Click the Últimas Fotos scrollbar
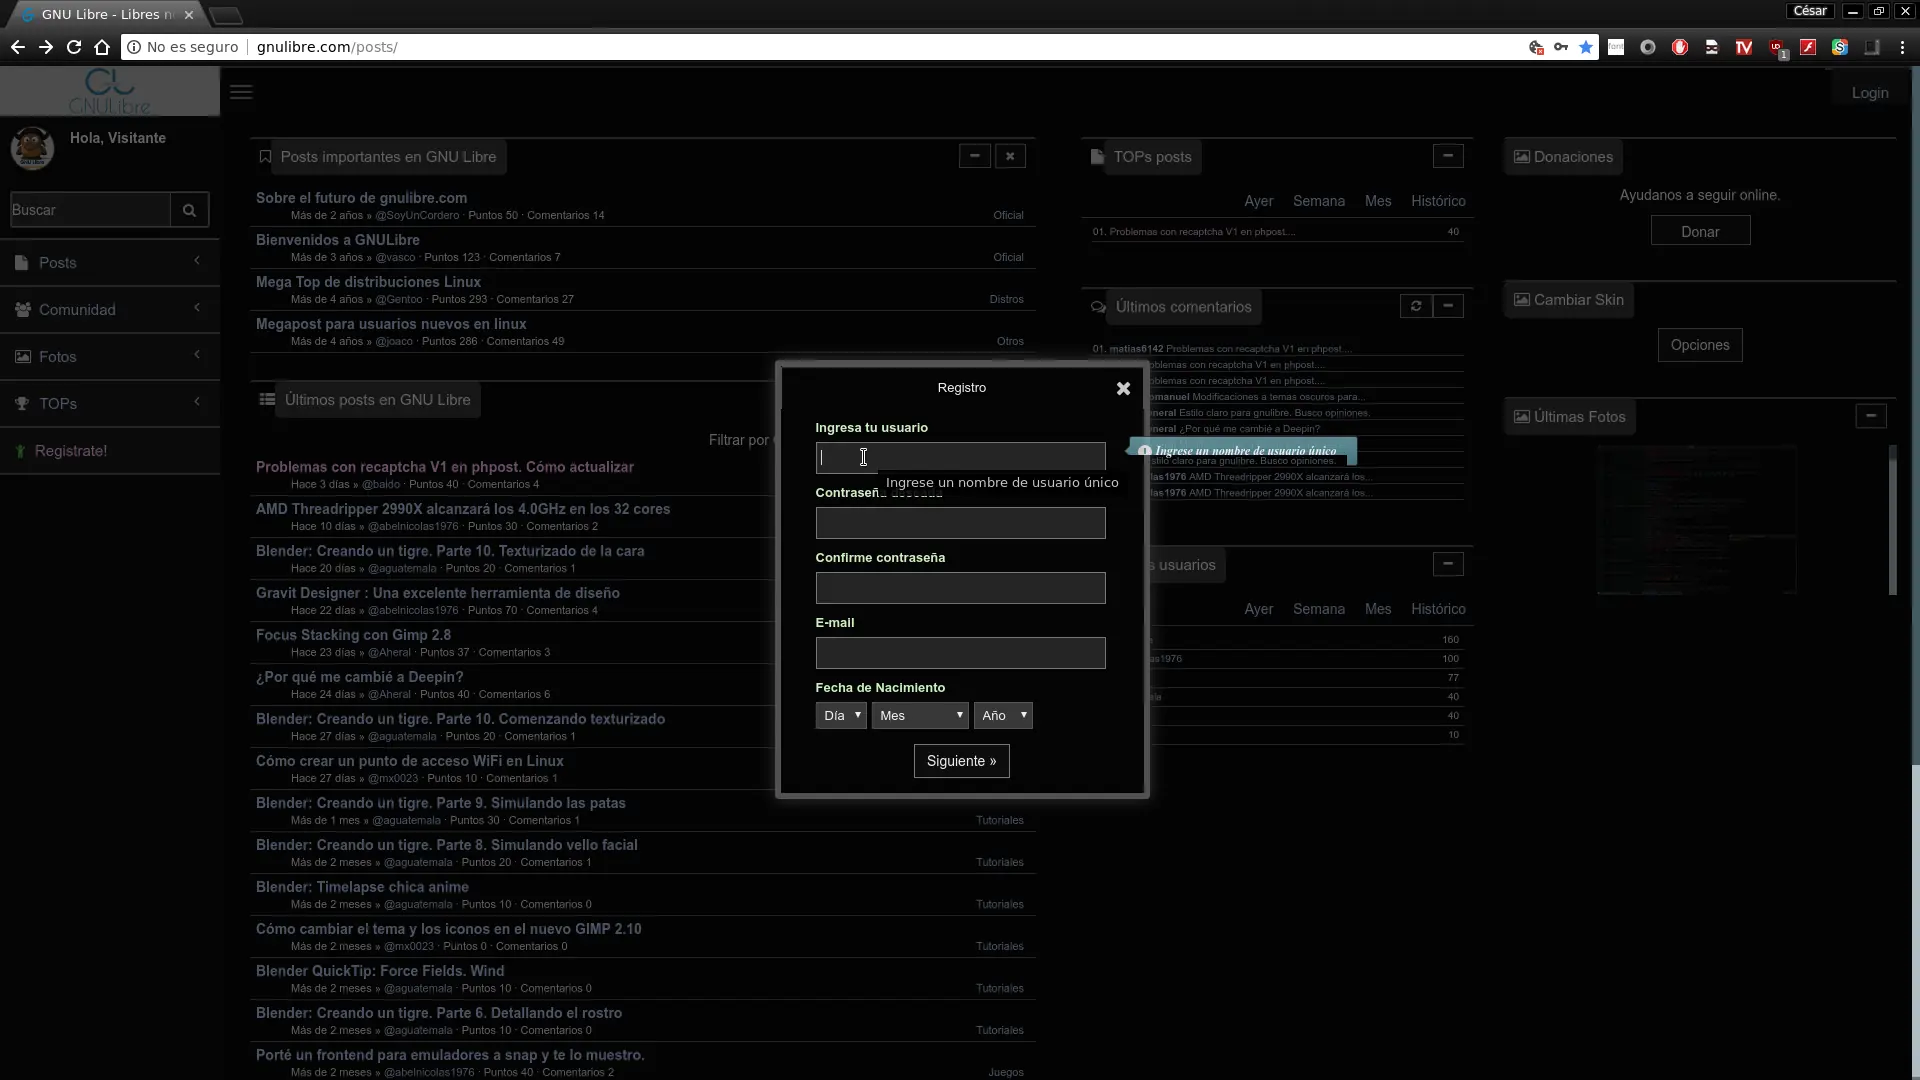The height and width of the screenshot is (1080, 1920). 1892,519
